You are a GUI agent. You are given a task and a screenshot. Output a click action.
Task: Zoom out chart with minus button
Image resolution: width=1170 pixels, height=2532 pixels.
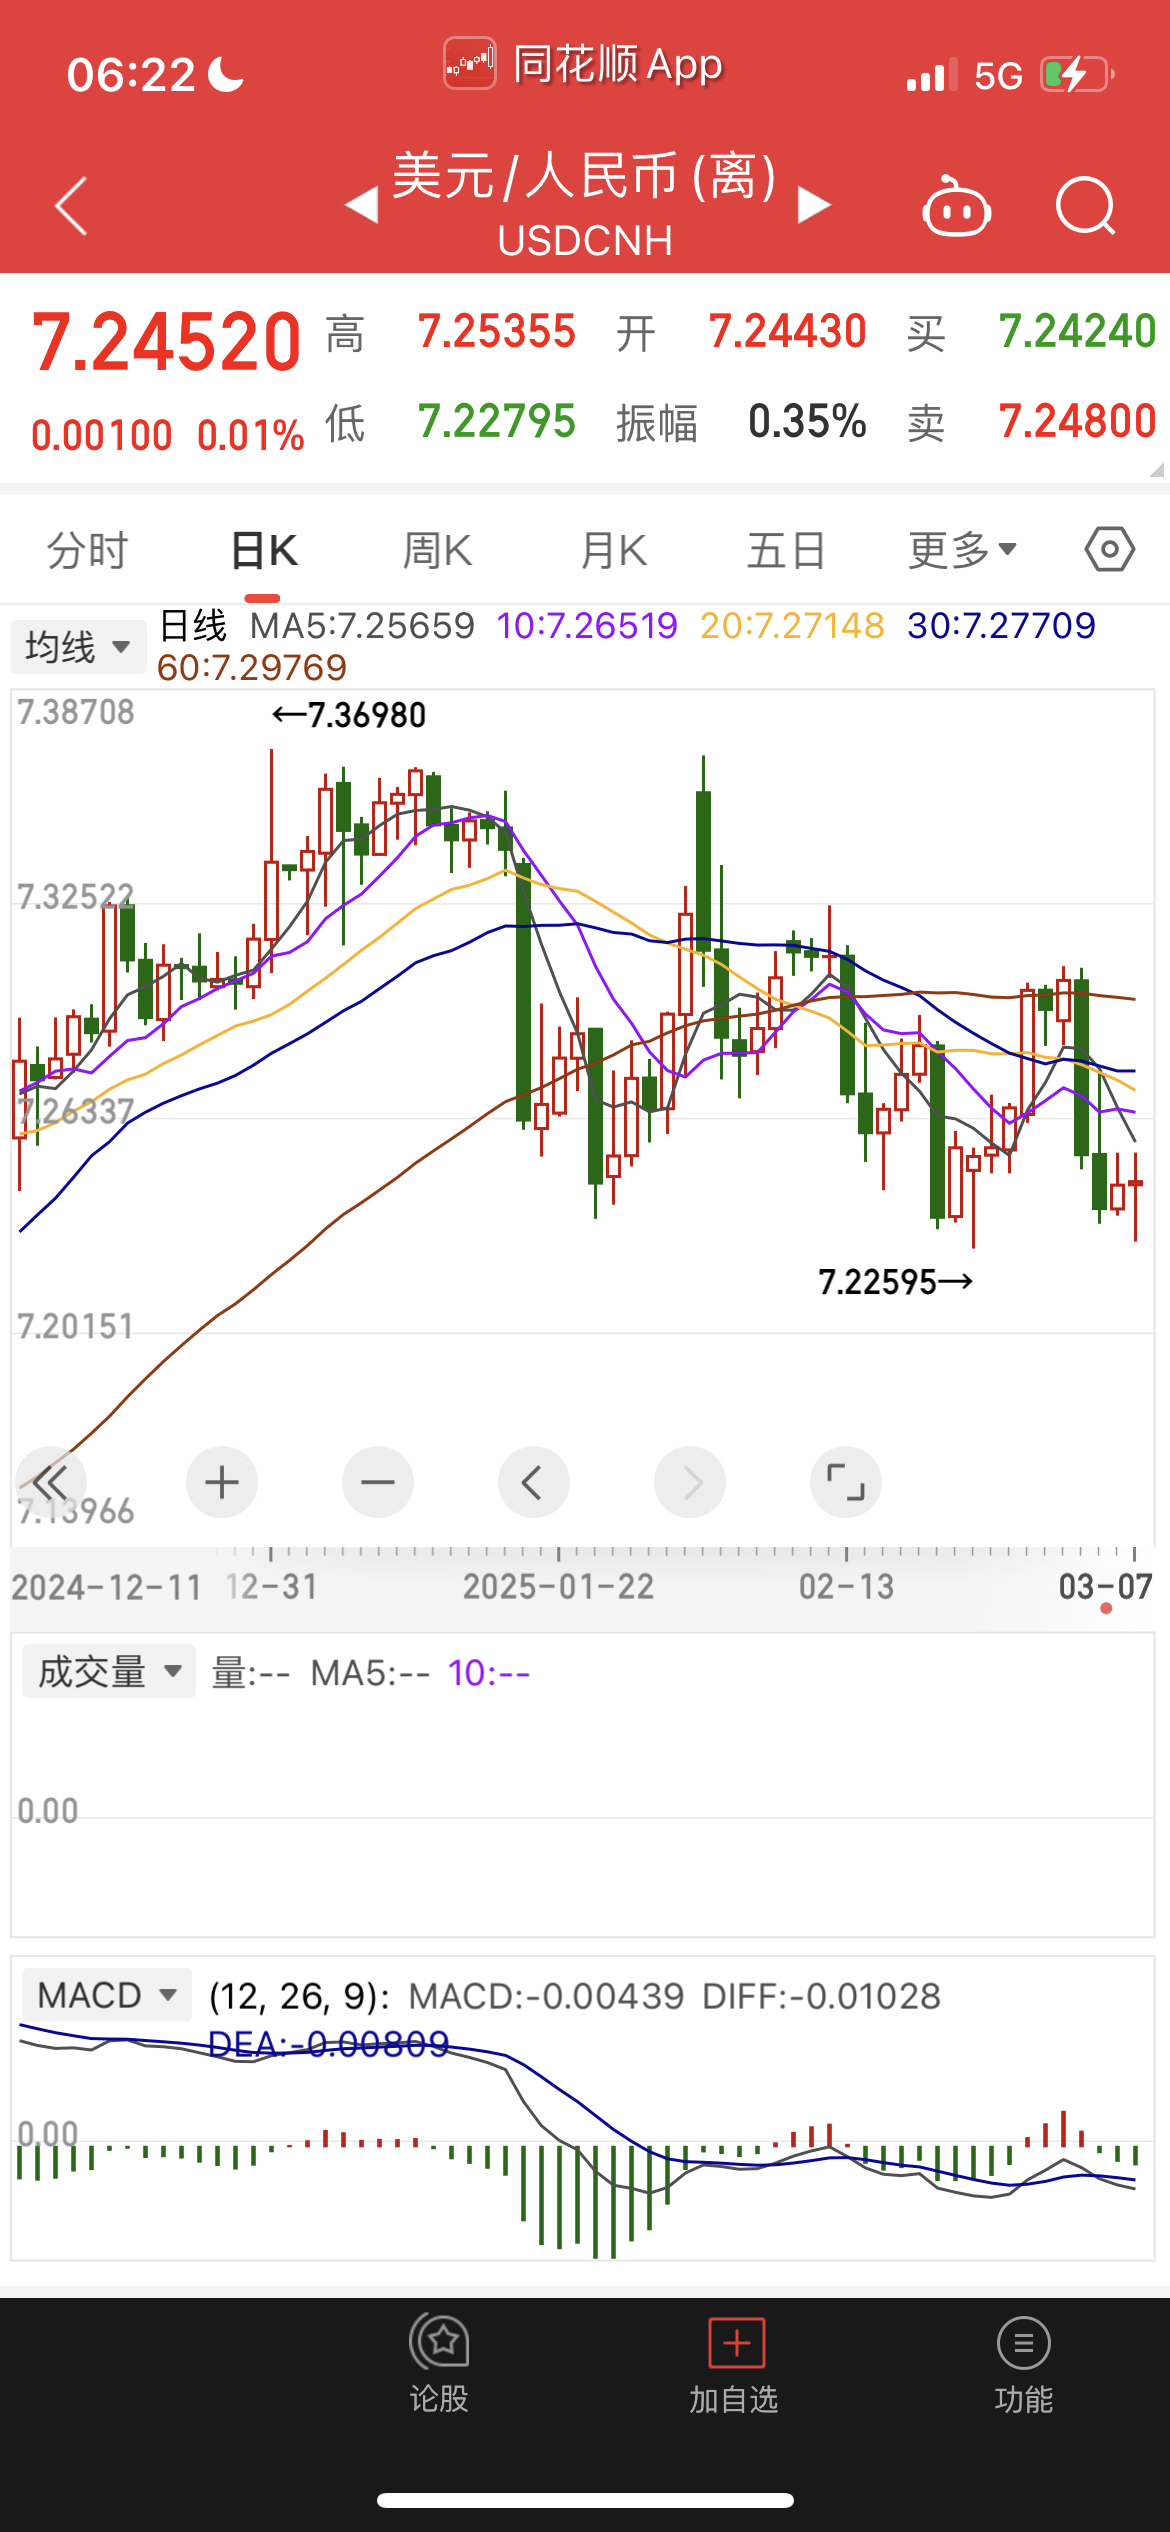click(x=378, y=1482)
